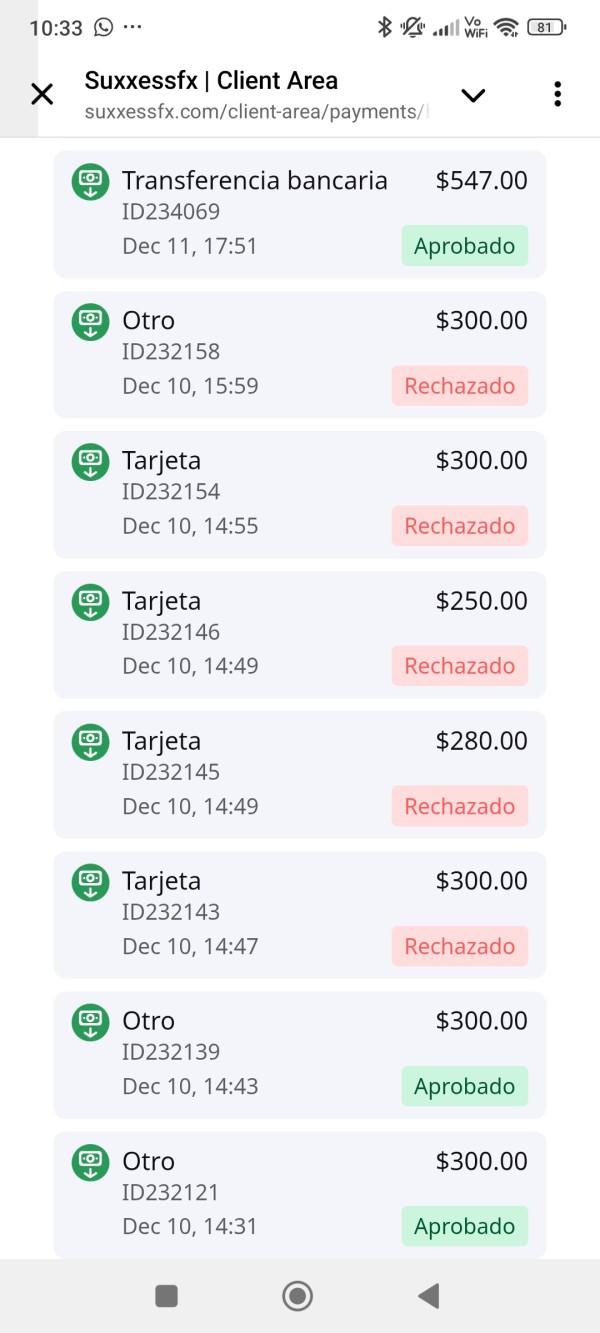Screen dimensions: 600x1333
Task: Tap Aprobado badge on $547.00 transfer
Action: [x=464, y=246]
